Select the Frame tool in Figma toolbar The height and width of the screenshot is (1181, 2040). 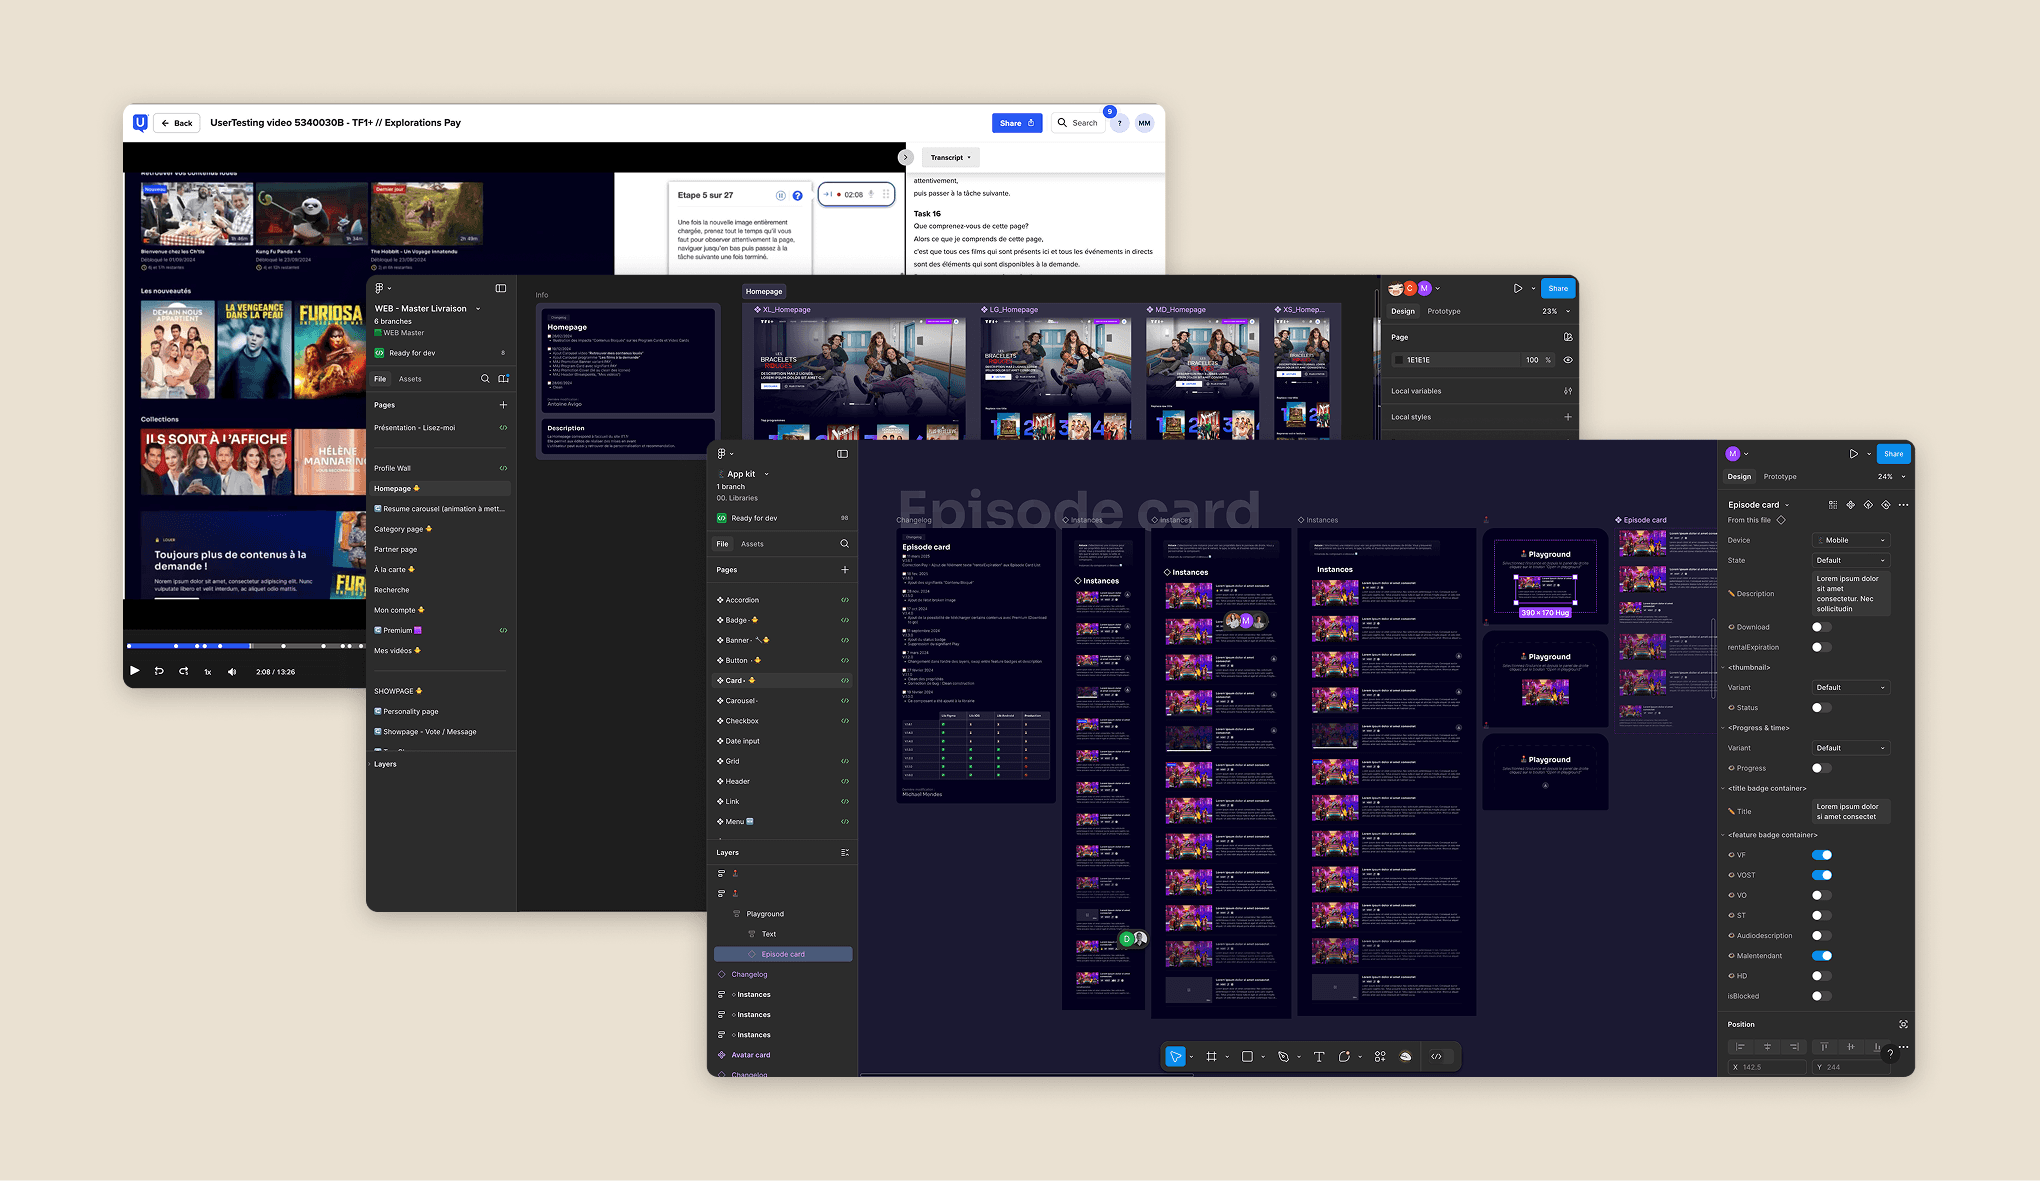1211,1057
